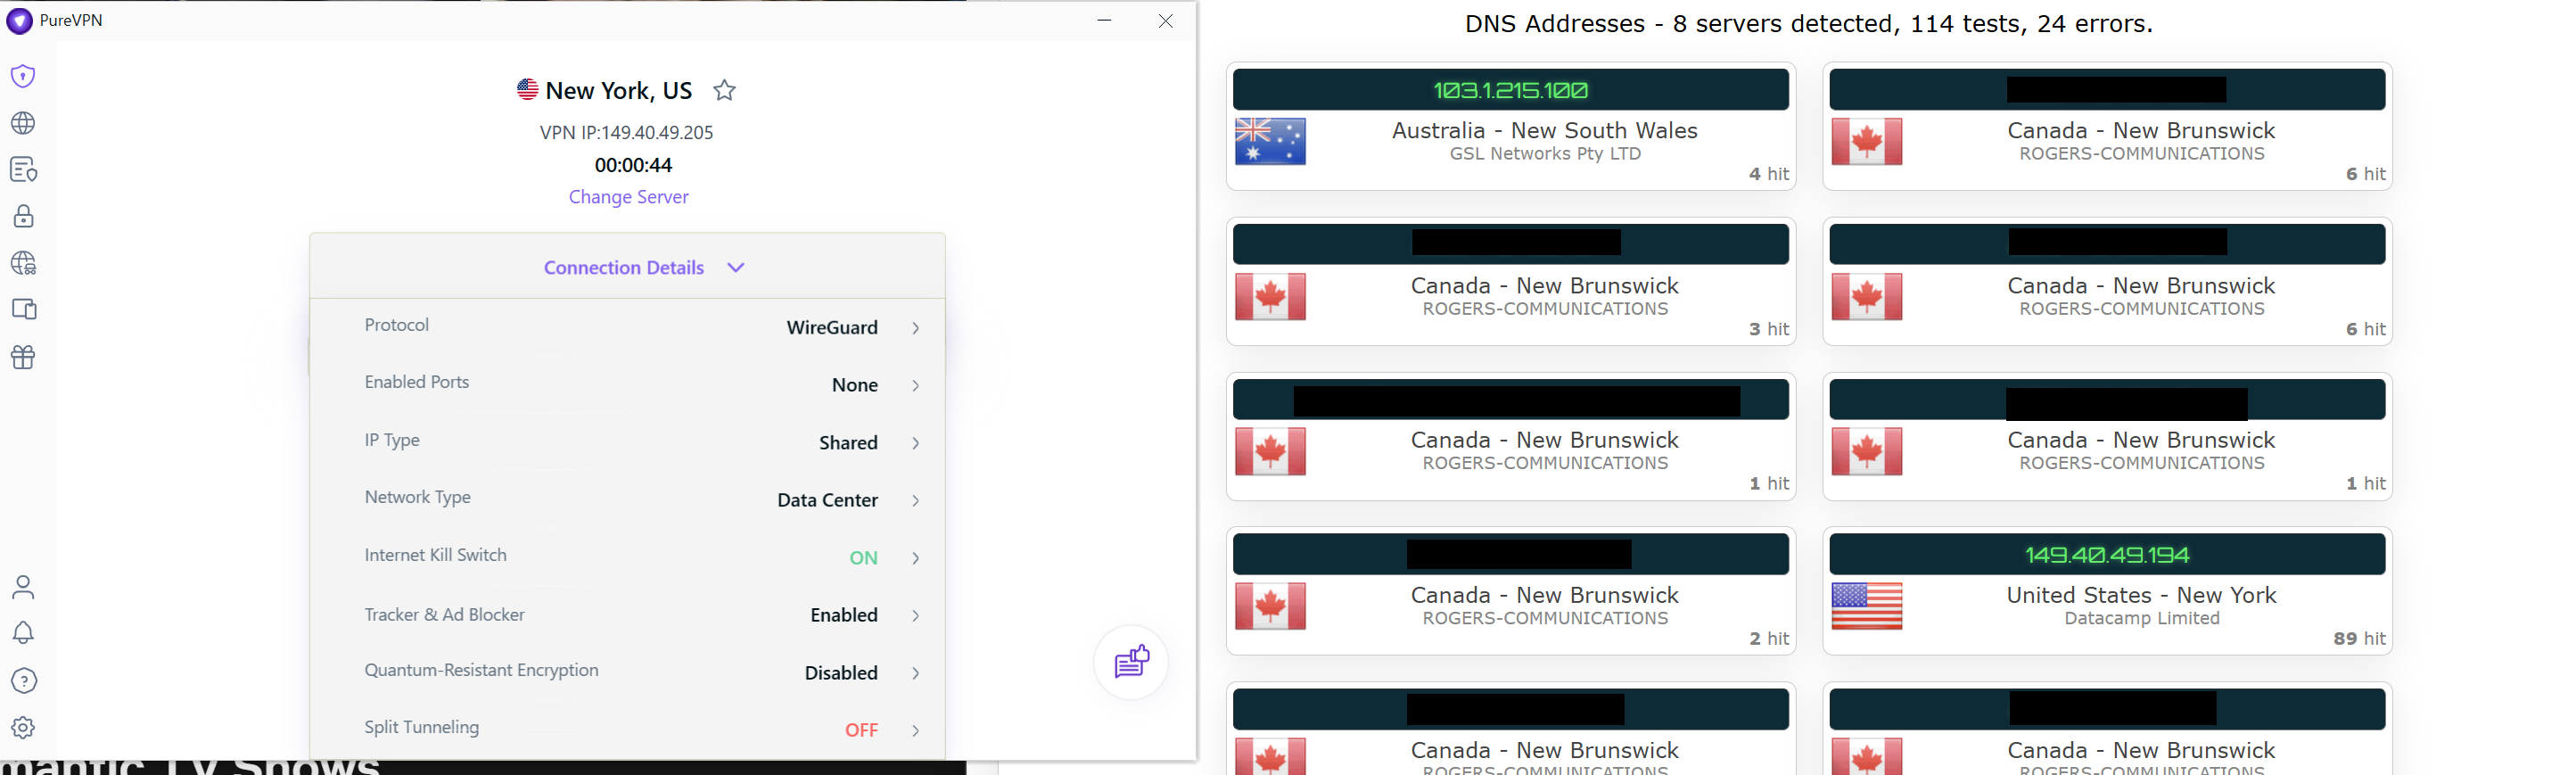Toggle the Split Tunneling OFF setting
Viewport: 2576px width, 775px height.
pyautogui.click(x=860, y=730)
